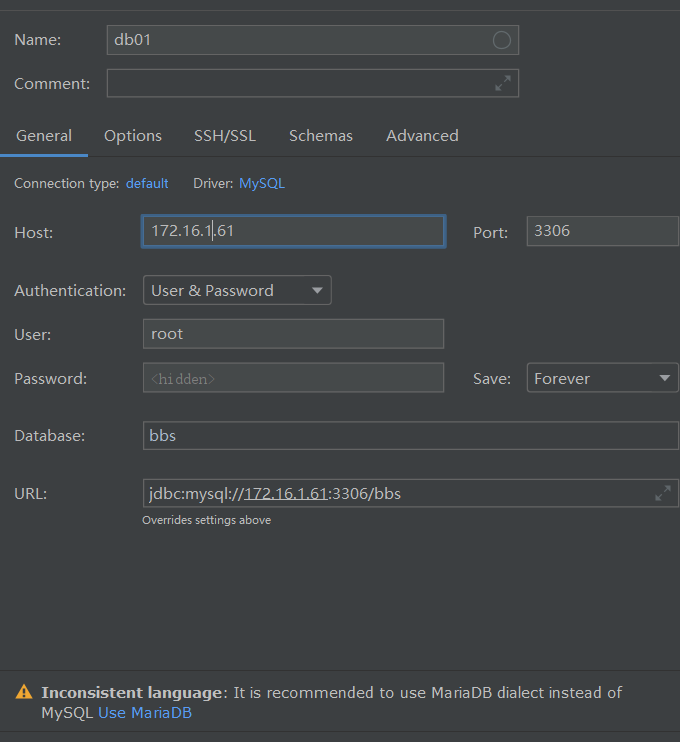
Task: Open the Authentication dropdown
Action: point(237,291)
